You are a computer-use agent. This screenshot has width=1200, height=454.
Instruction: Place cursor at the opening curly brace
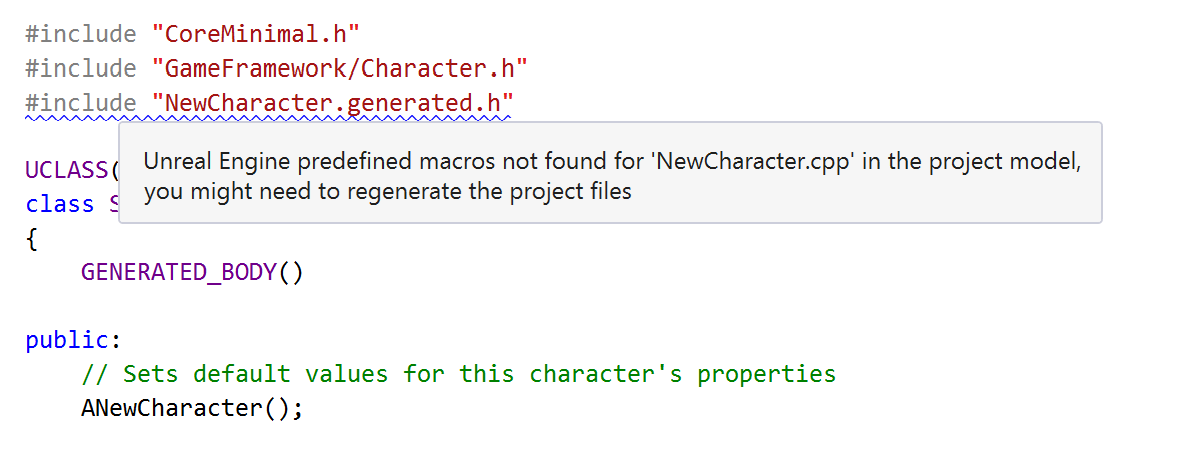coord(32,238)
